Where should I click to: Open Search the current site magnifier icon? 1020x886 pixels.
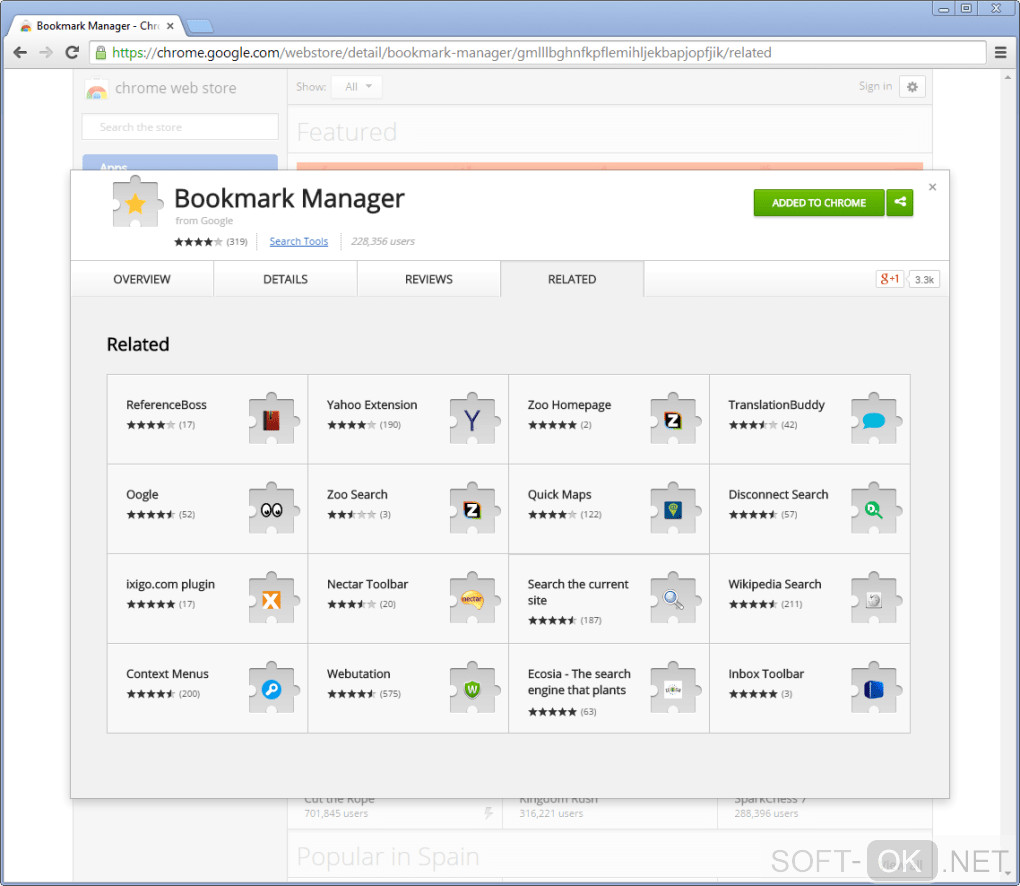[x=675, y=598]
